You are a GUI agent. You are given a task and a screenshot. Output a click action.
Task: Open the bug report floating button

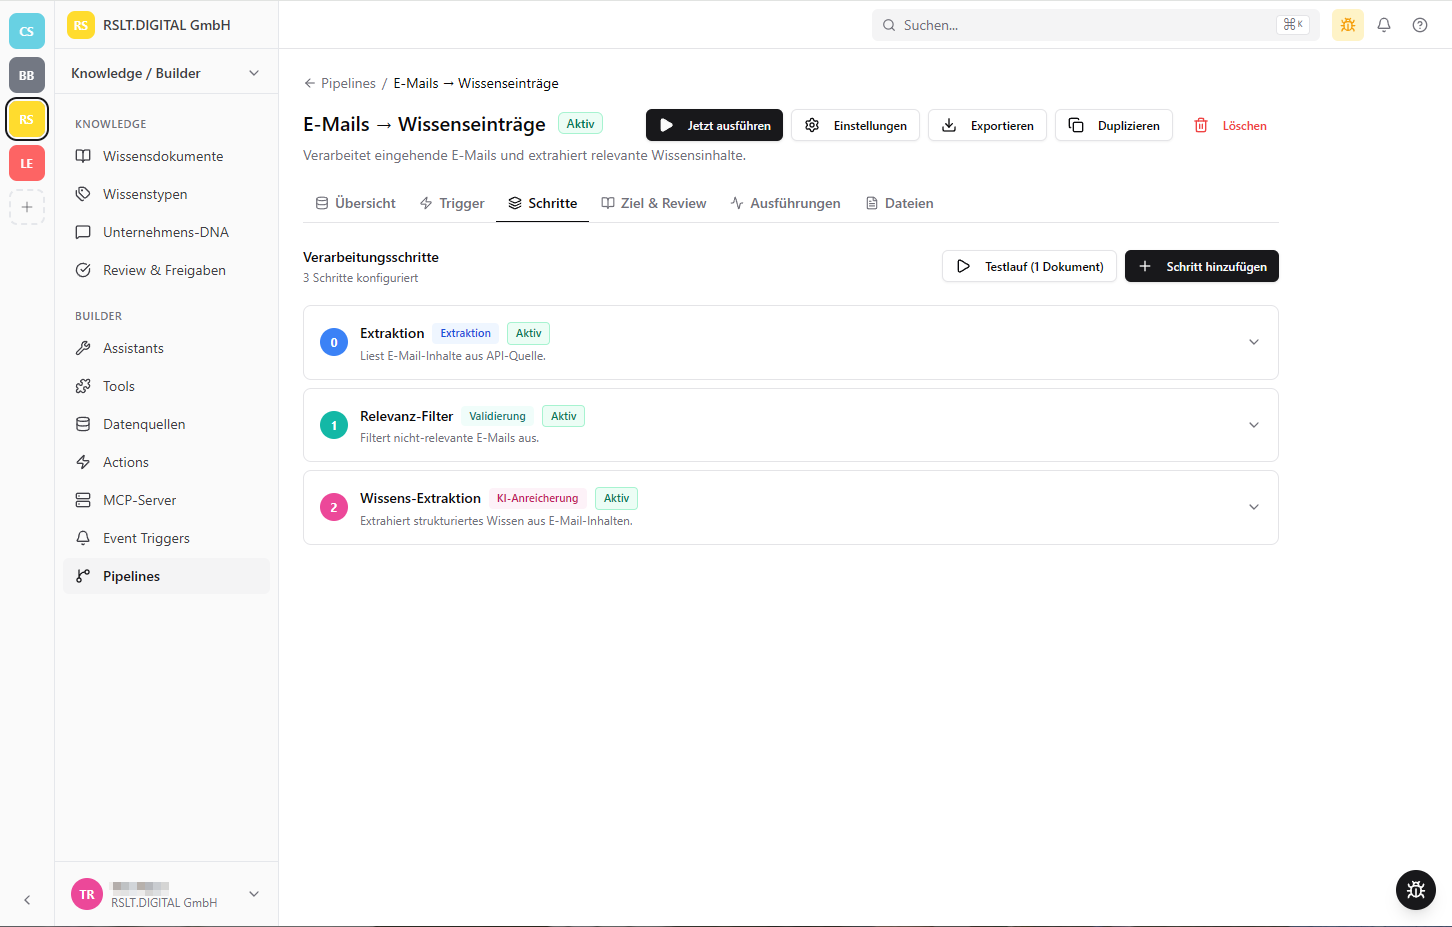pos(1416,890)
